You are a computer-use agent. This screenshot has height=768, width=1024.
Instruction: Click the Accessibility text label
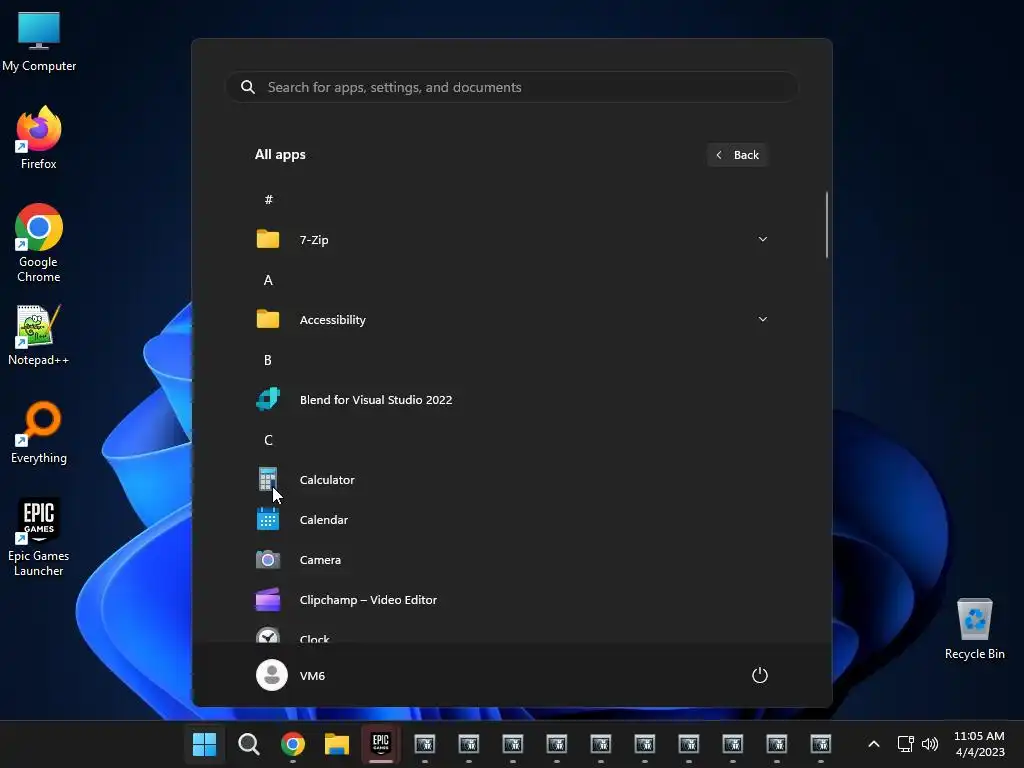point(332,320)
